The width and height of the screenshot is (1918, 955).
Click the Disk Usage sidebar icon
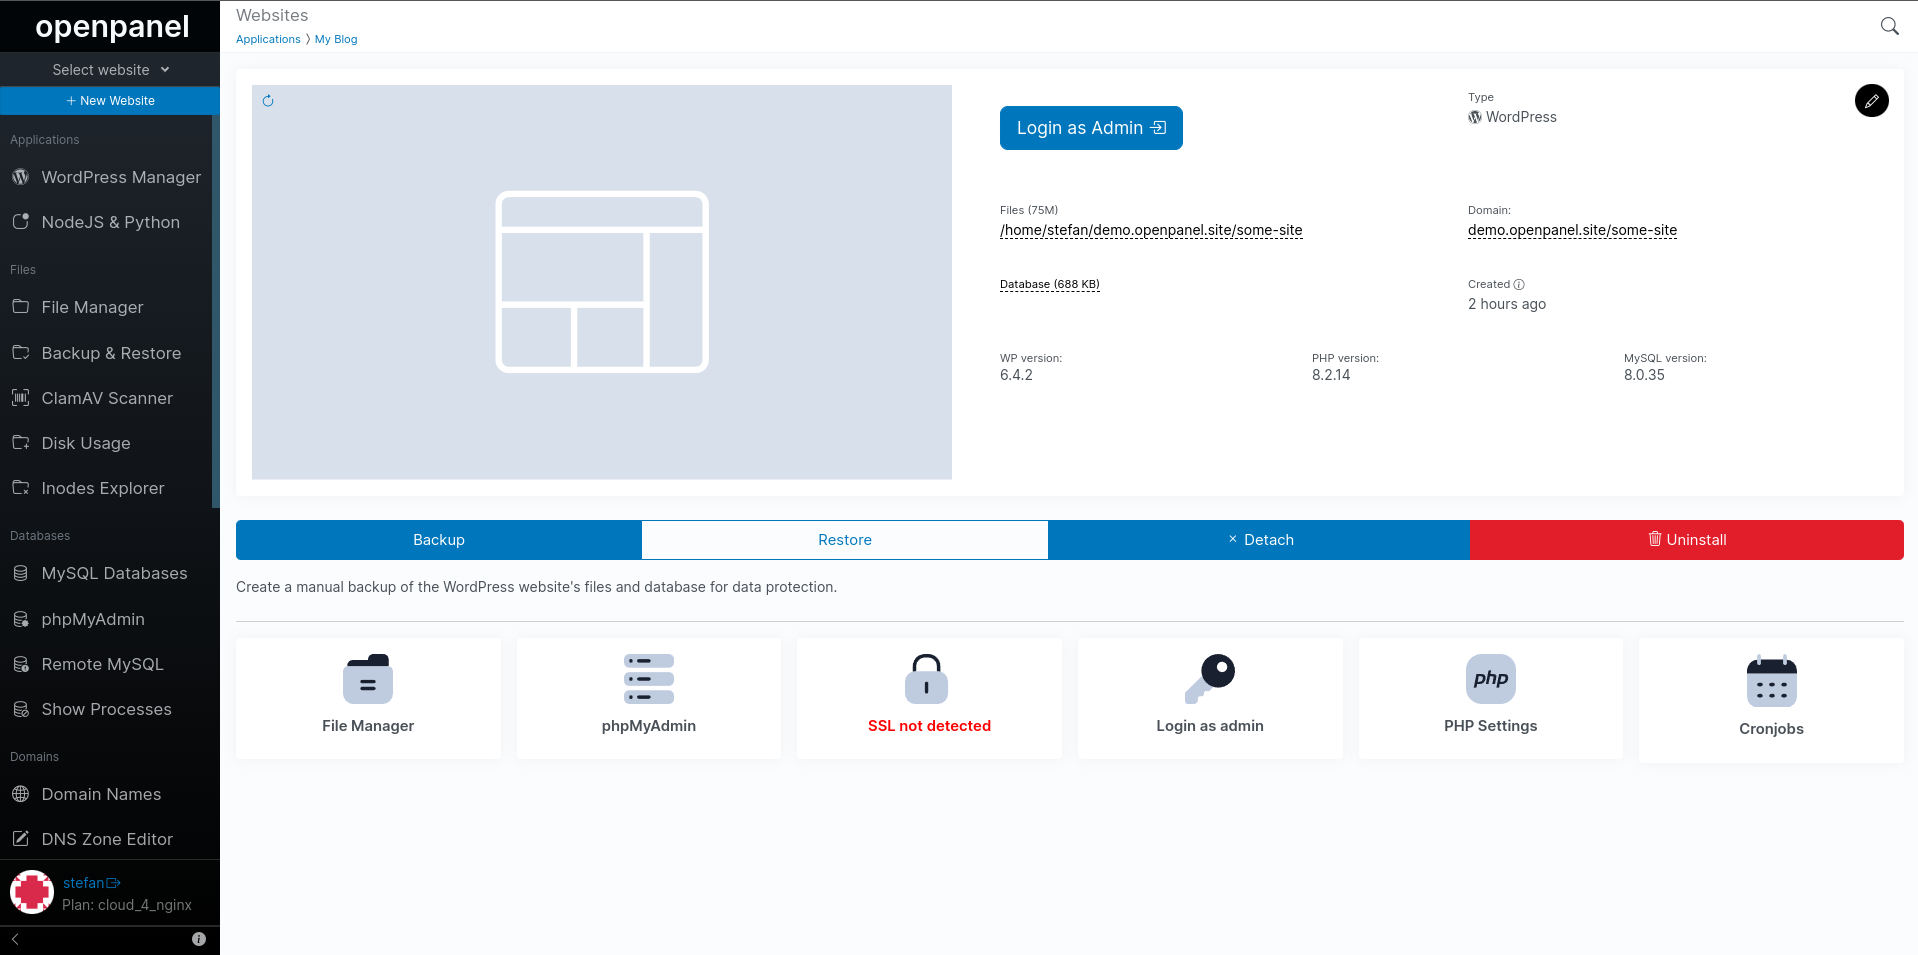[x=21, y=443]
